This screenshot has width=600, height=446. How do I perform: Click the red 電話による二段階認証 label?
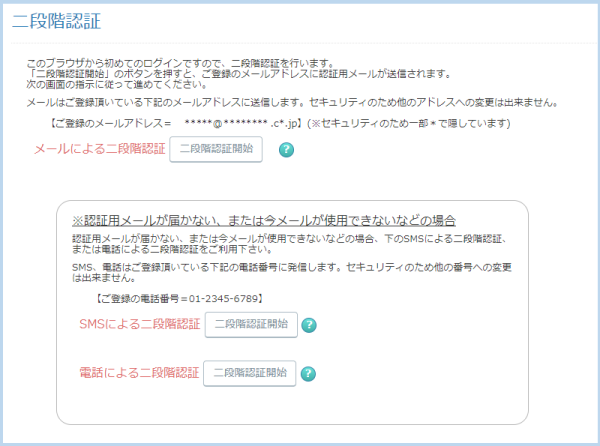tap(139, 373)
